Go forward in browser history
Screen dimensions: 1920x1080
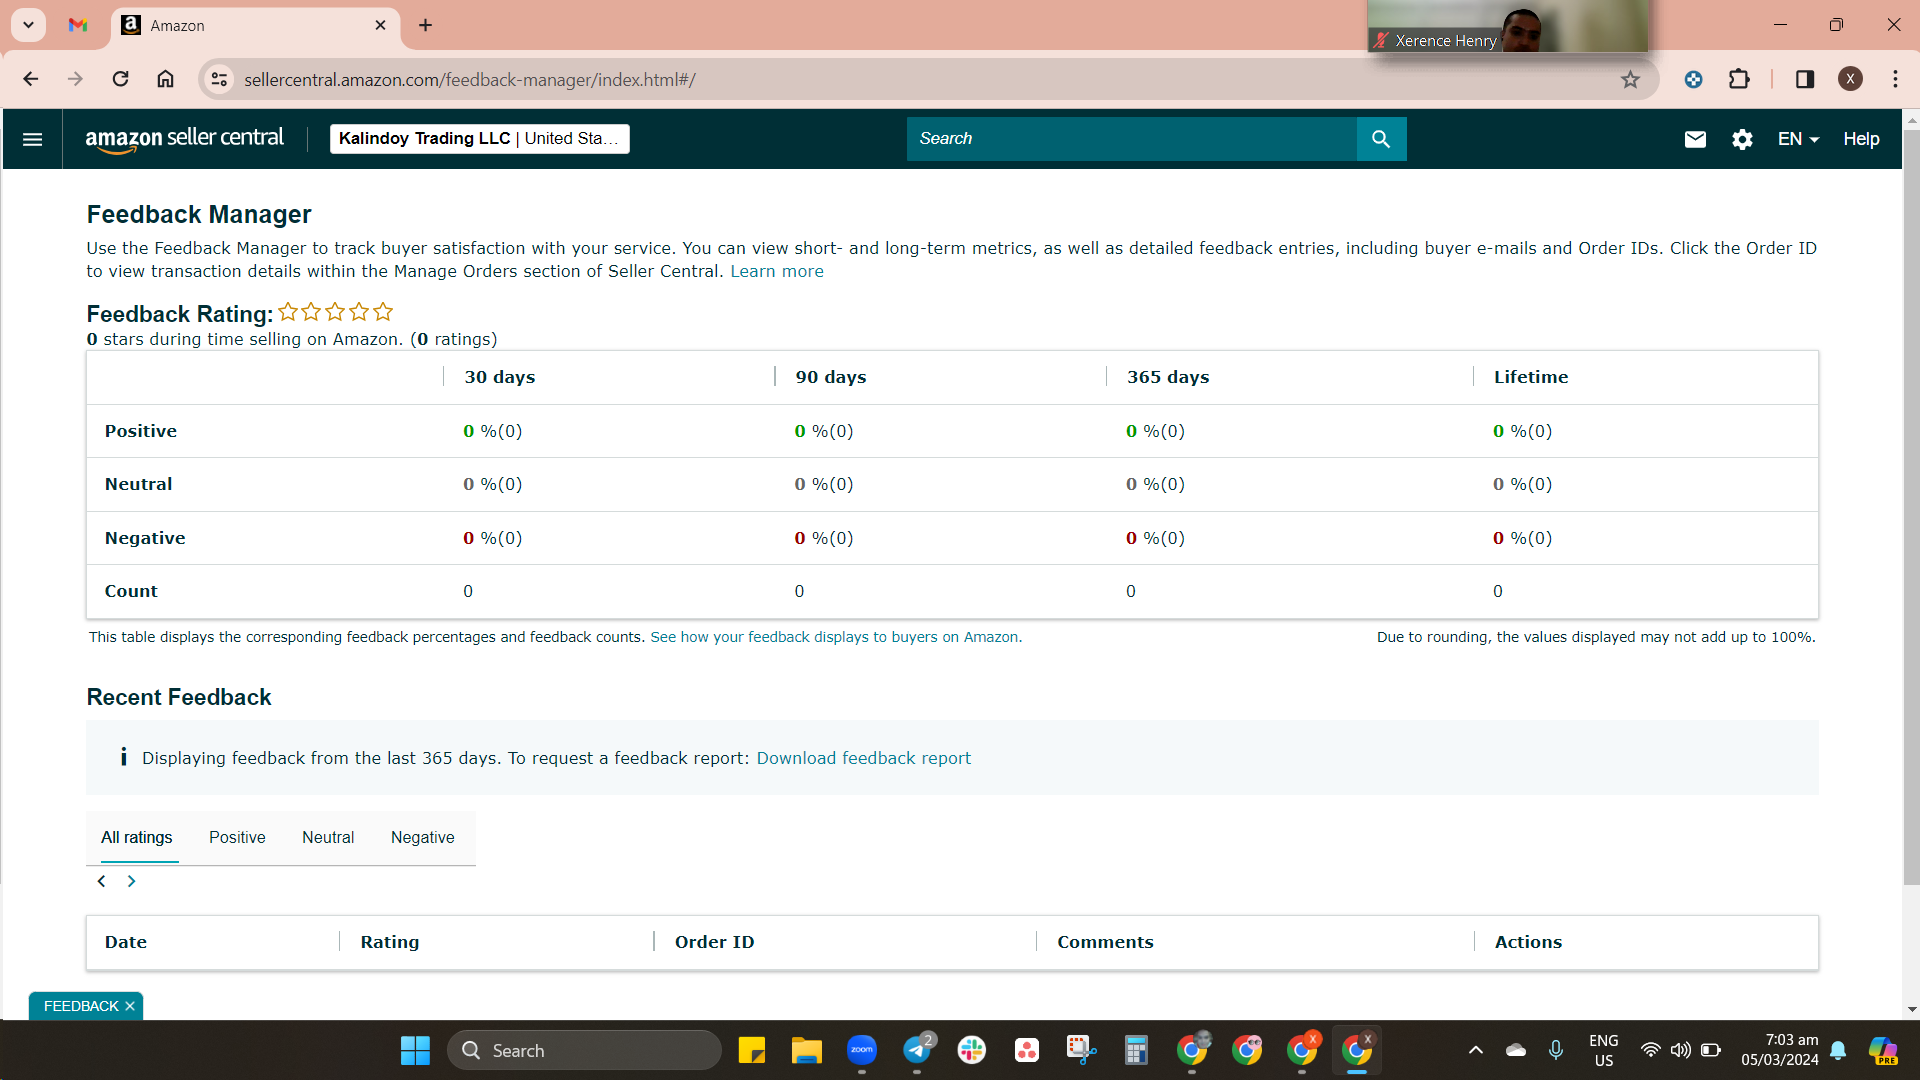[x=75, y=79]
